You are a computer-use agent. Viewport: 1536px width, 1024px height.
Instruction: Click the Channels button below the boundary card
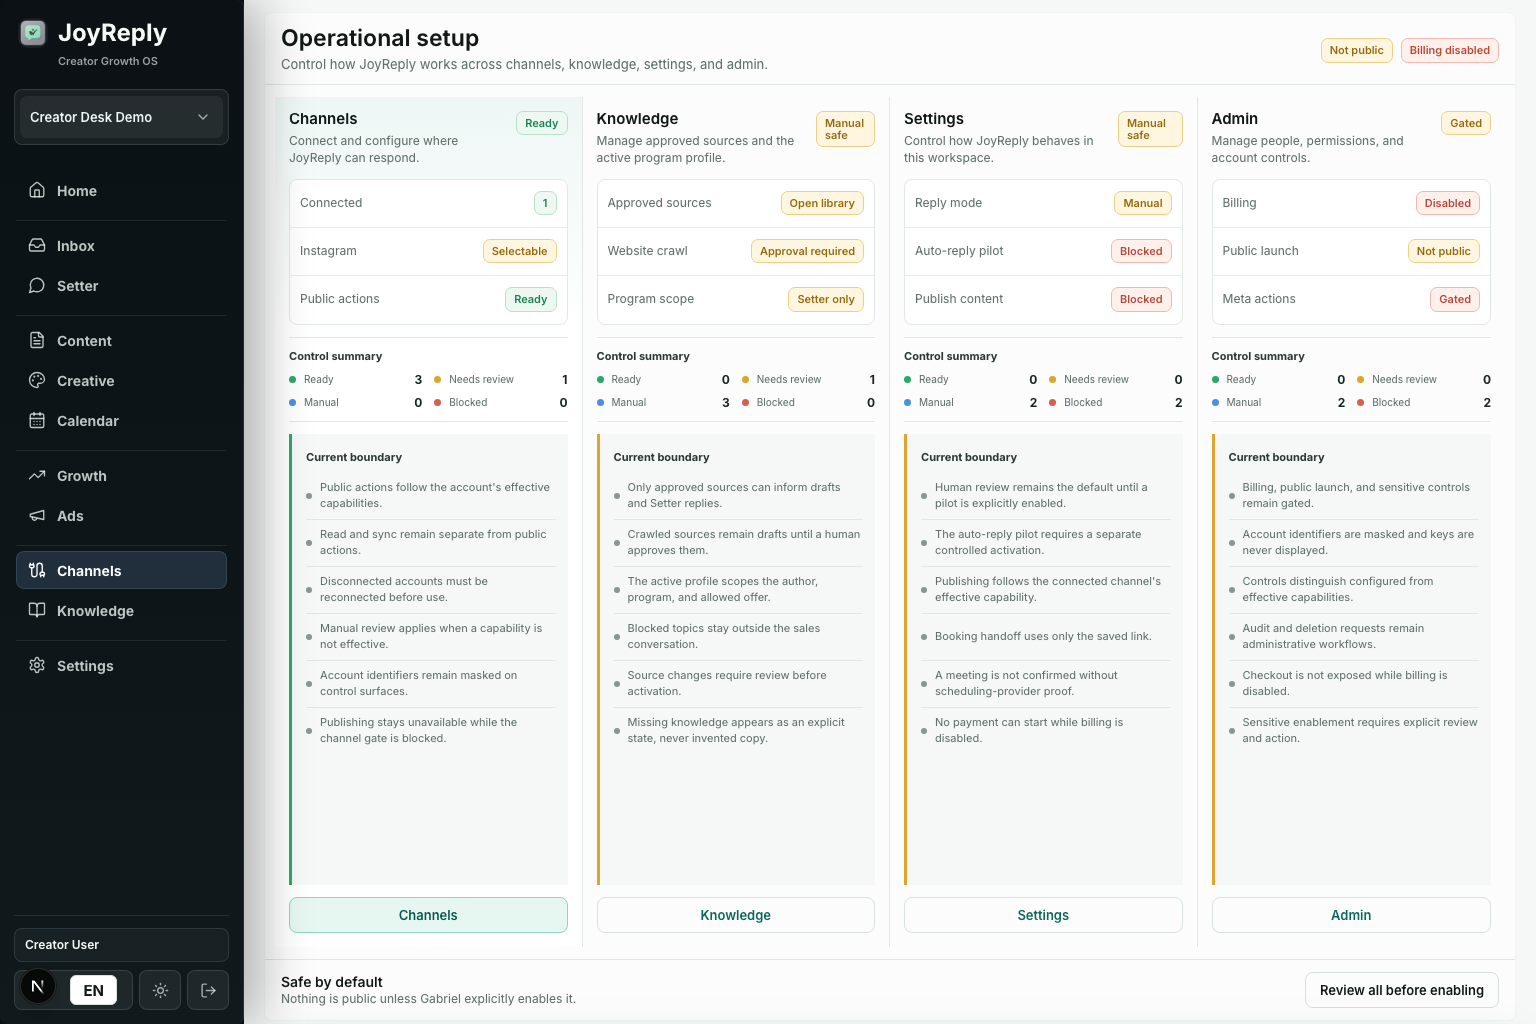[428, 915]
